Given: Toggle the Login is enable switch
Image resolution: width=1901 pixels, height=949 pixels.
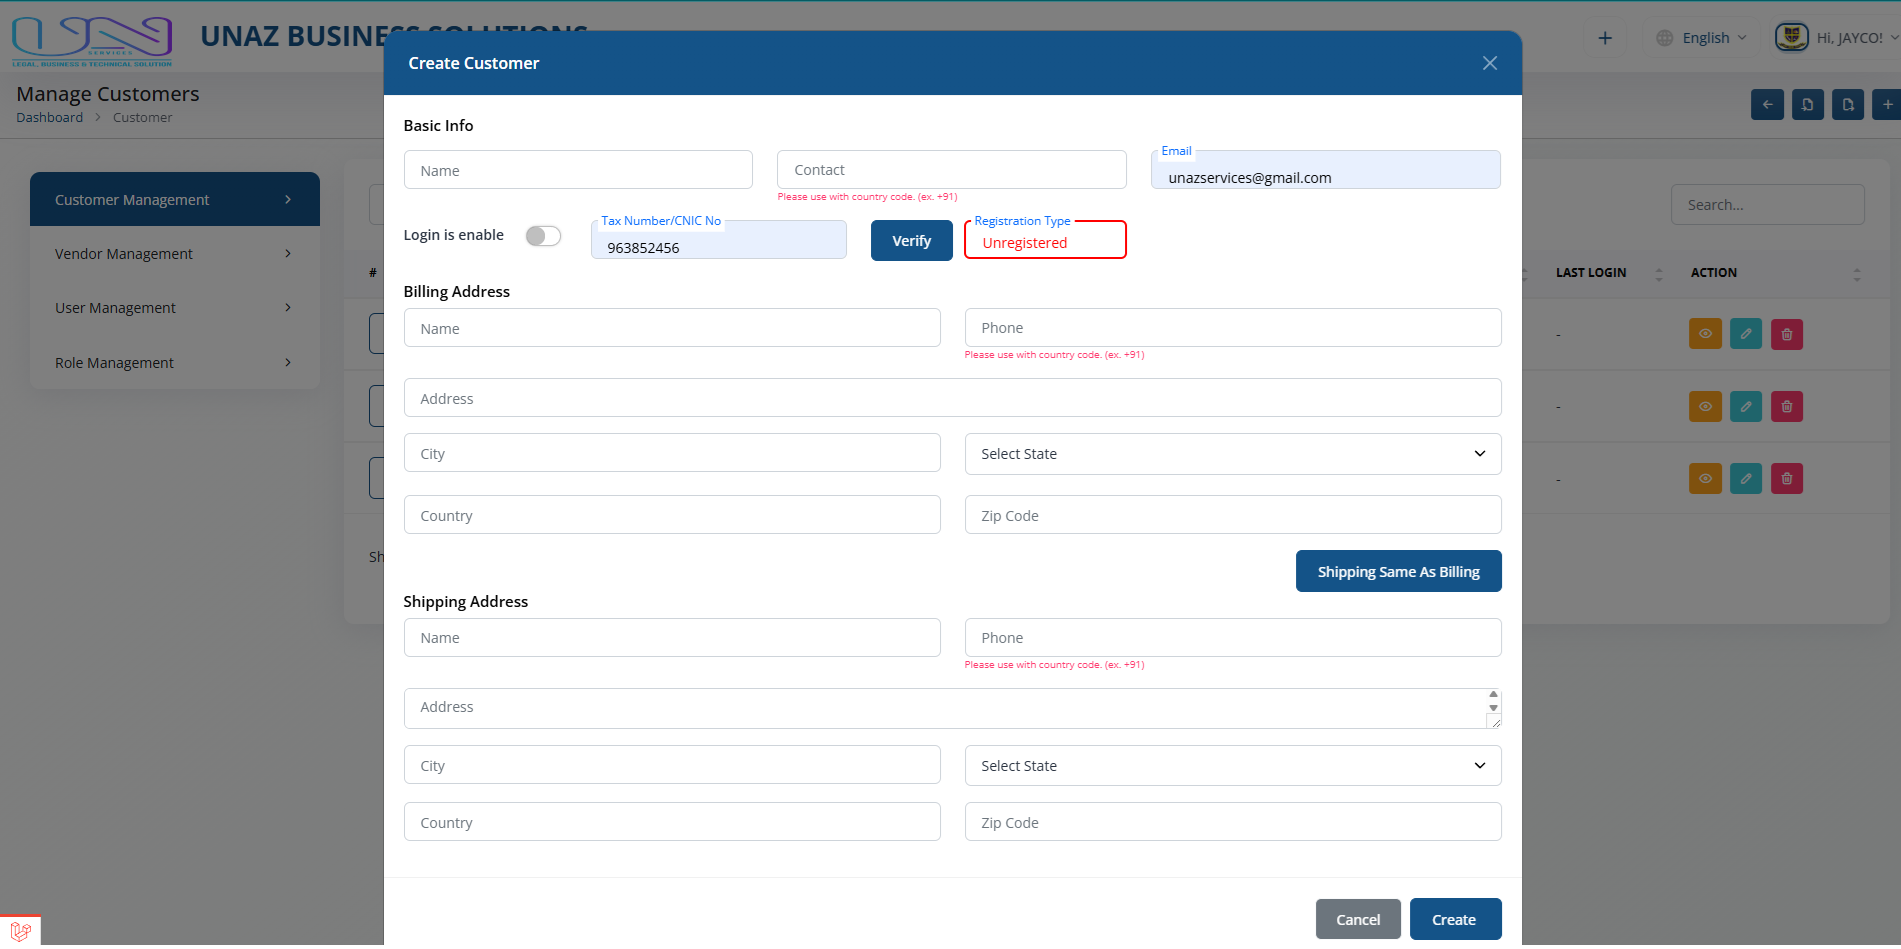Looking at the screenshot, I should [543, 236].
